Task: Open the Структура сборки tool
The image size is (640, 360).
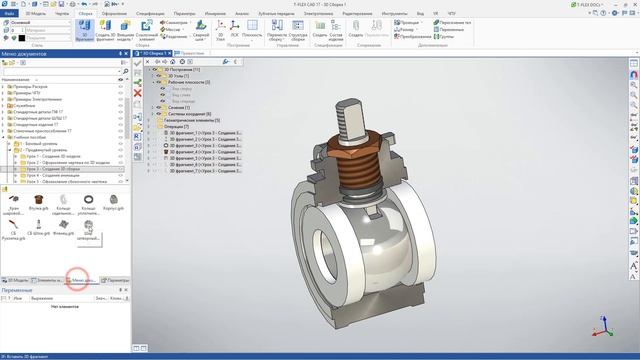Action: [x=298, y=31]
